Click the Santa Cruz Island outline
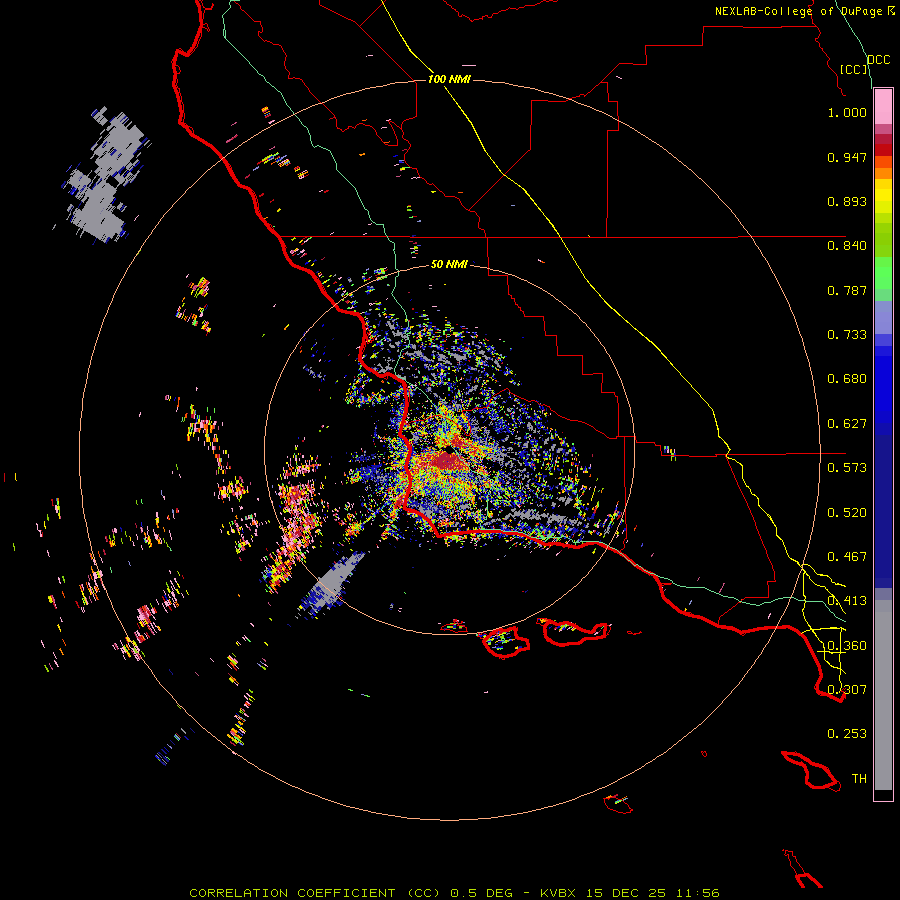Image resolution: width=900 pixels, height=900 pixels. [x=573, y=631]
